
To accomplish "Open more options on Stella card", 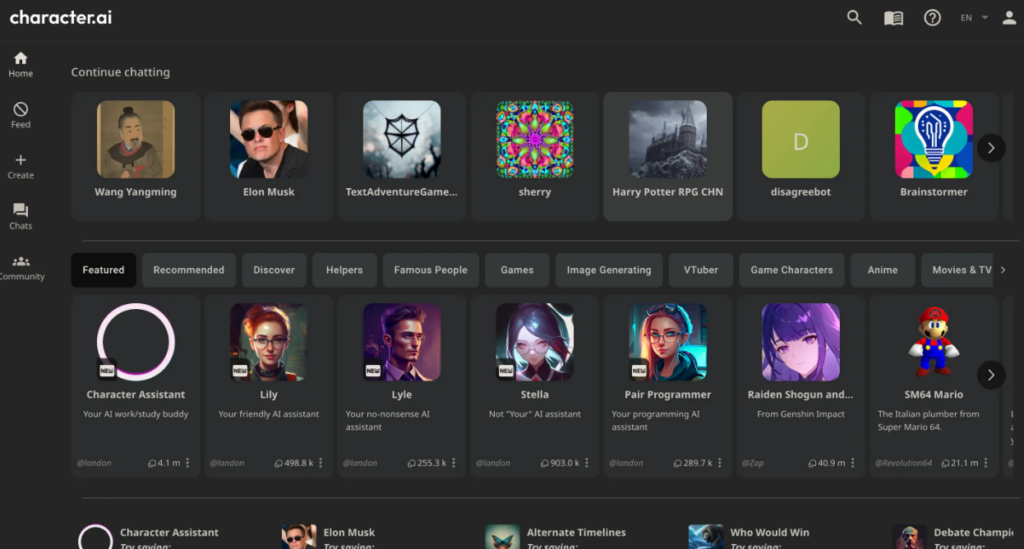I will (x=586, y=463).
